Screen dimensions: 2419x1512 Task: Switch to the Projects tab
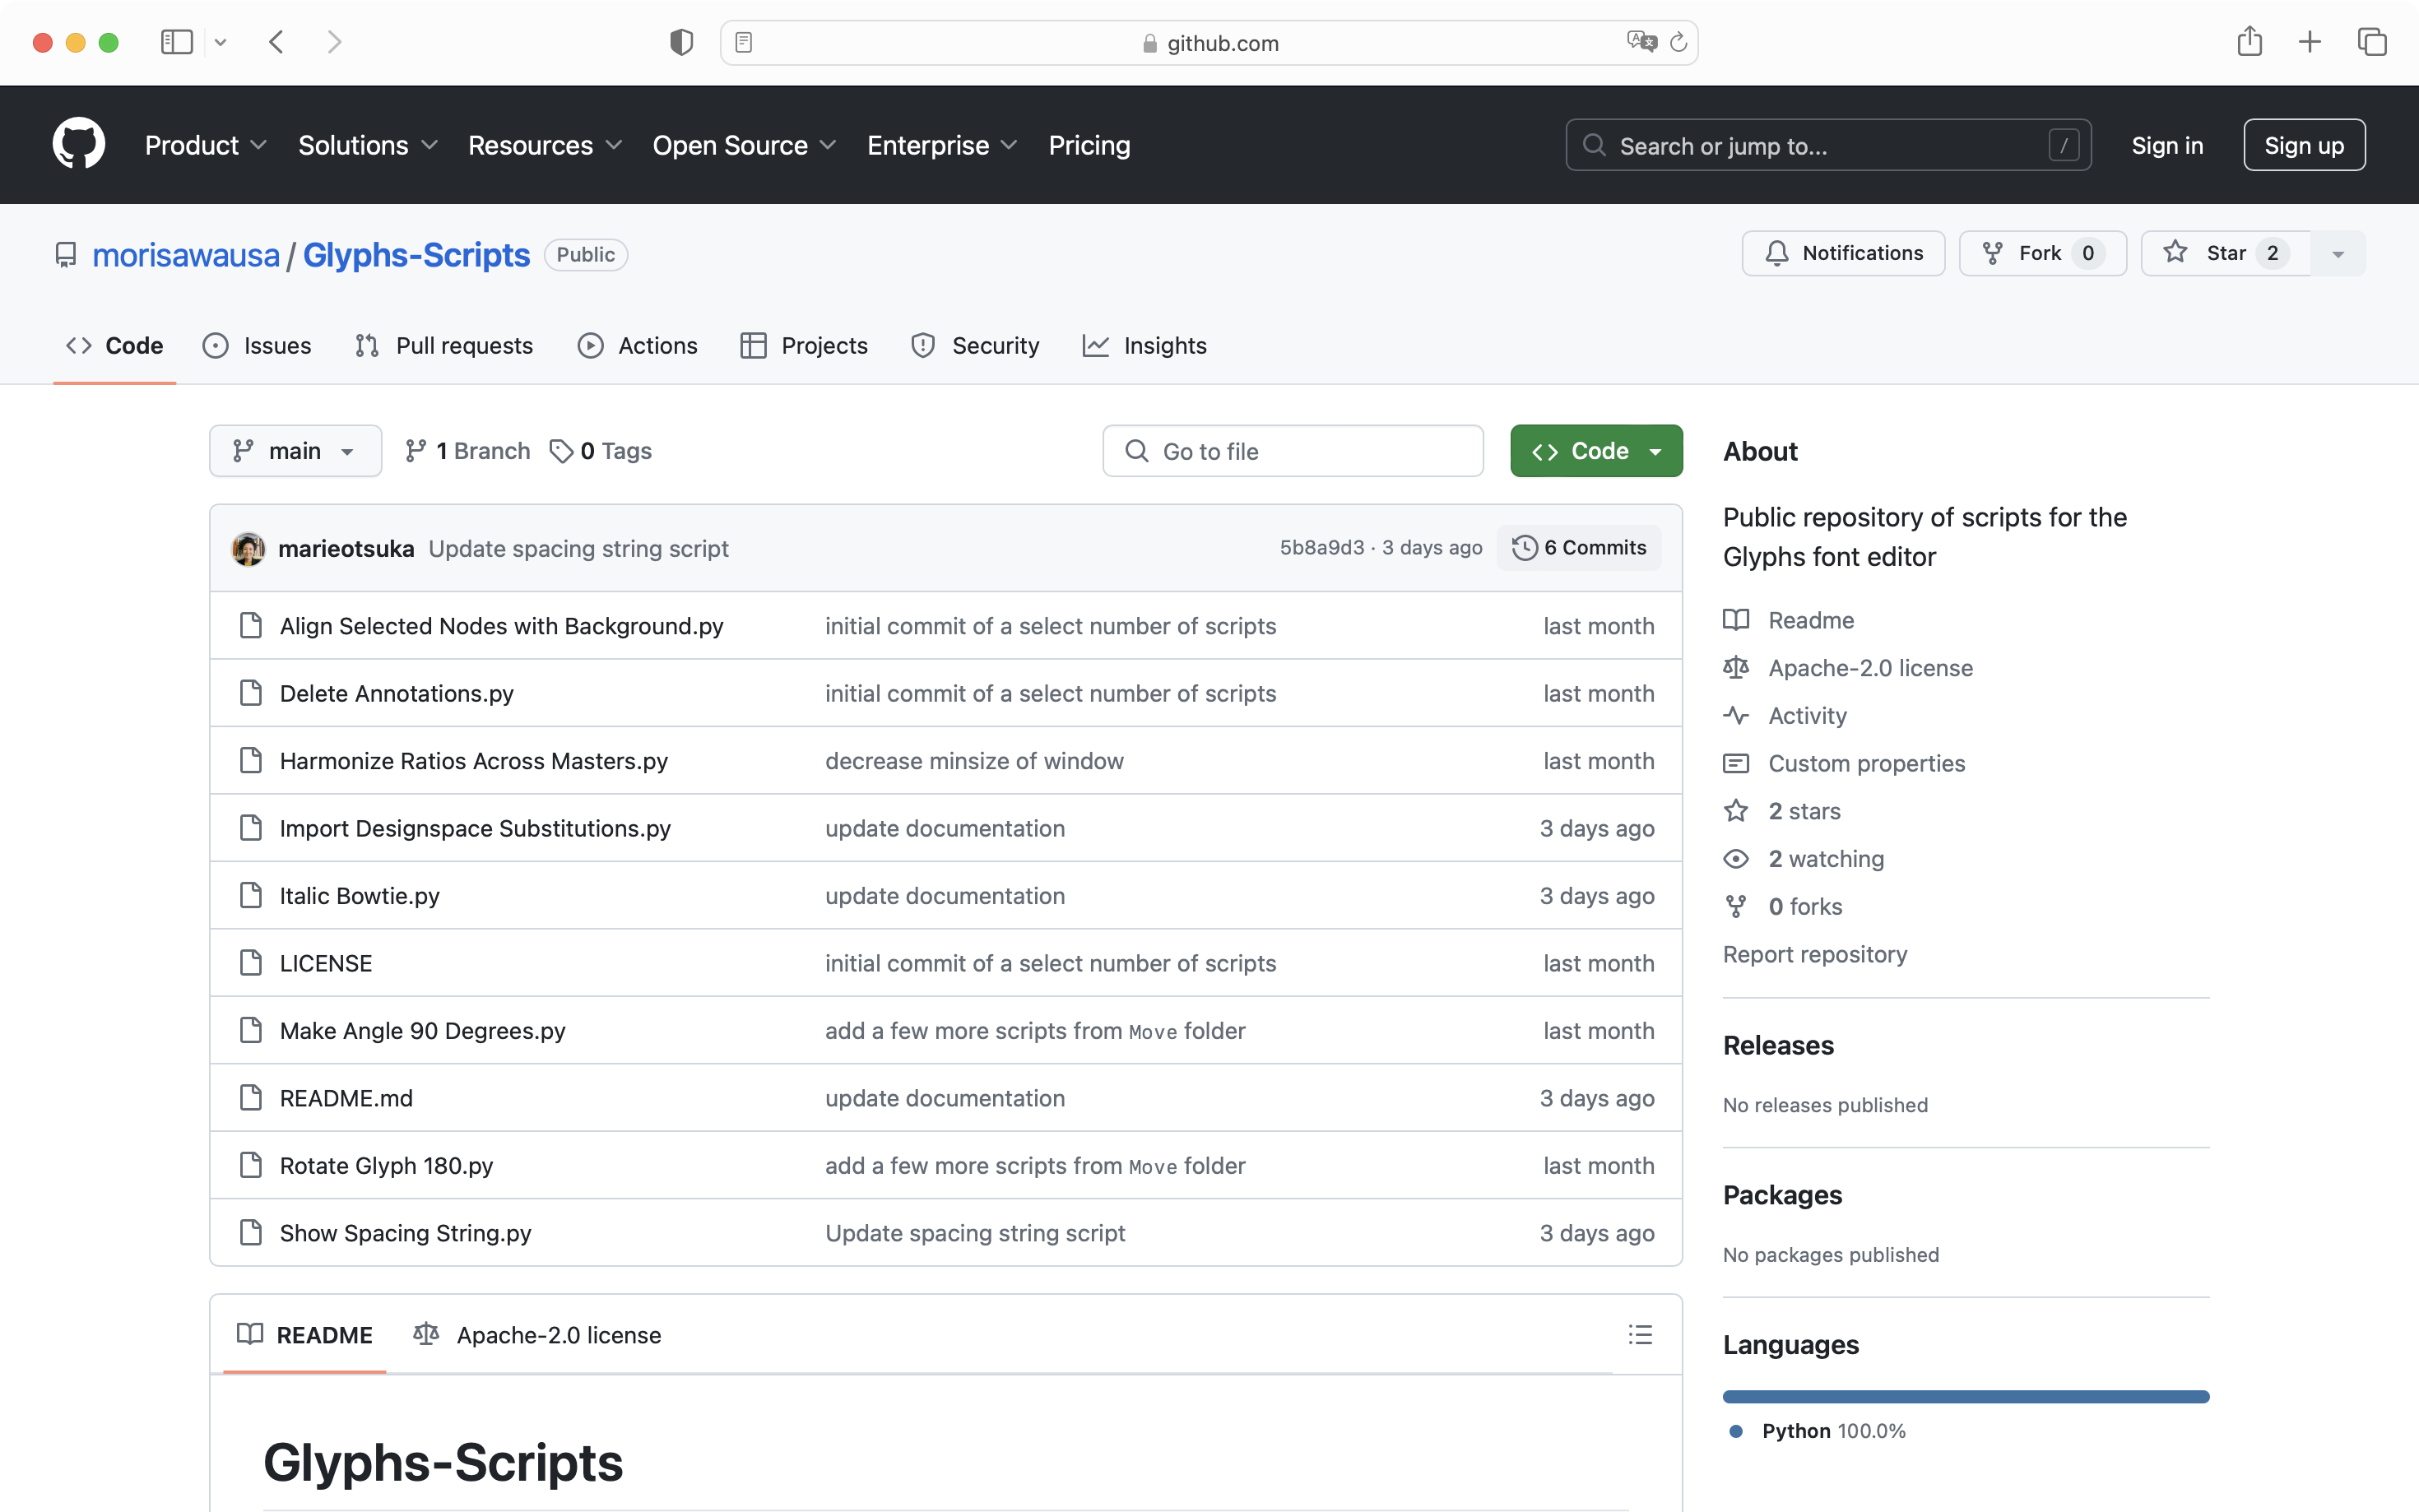coord(804,346)
